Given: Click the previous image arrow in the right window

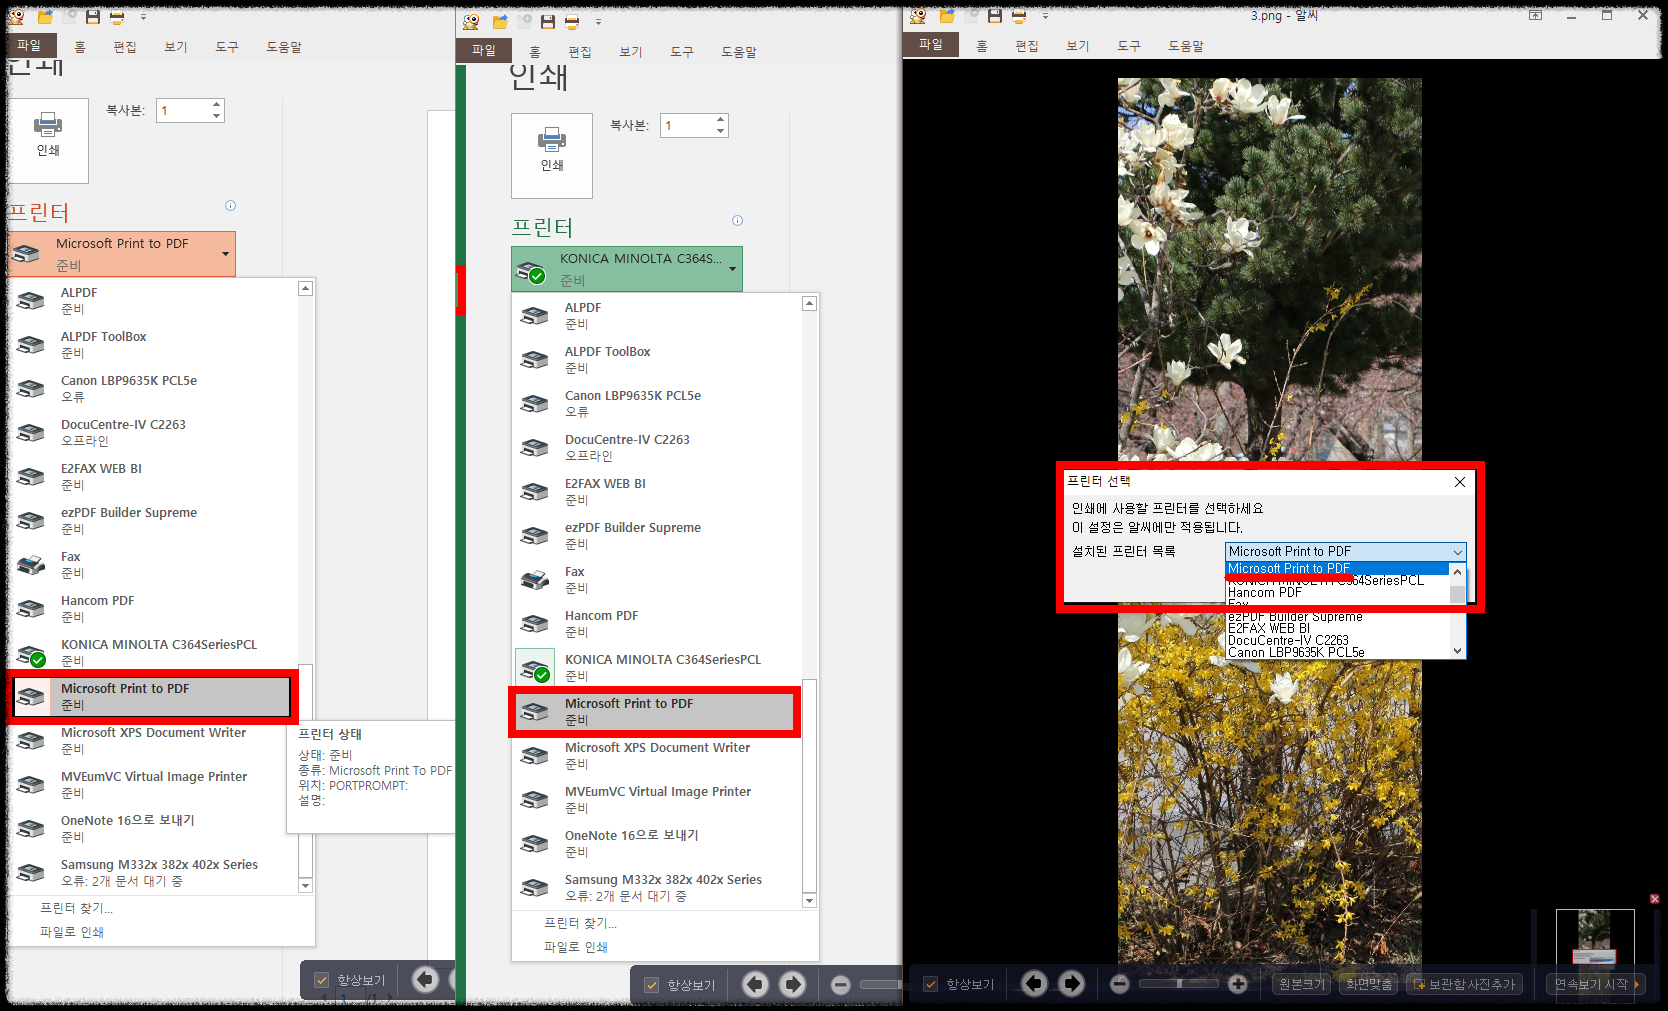Looking at the screenshot, I should [1034, 984].
